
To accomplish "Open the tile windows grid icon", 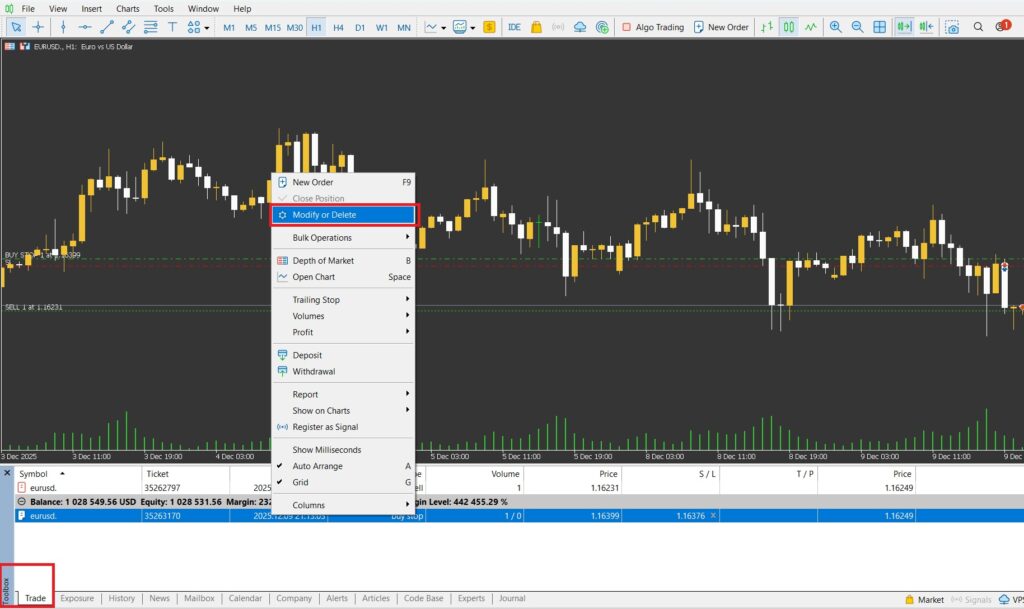I will coord(879,27).
